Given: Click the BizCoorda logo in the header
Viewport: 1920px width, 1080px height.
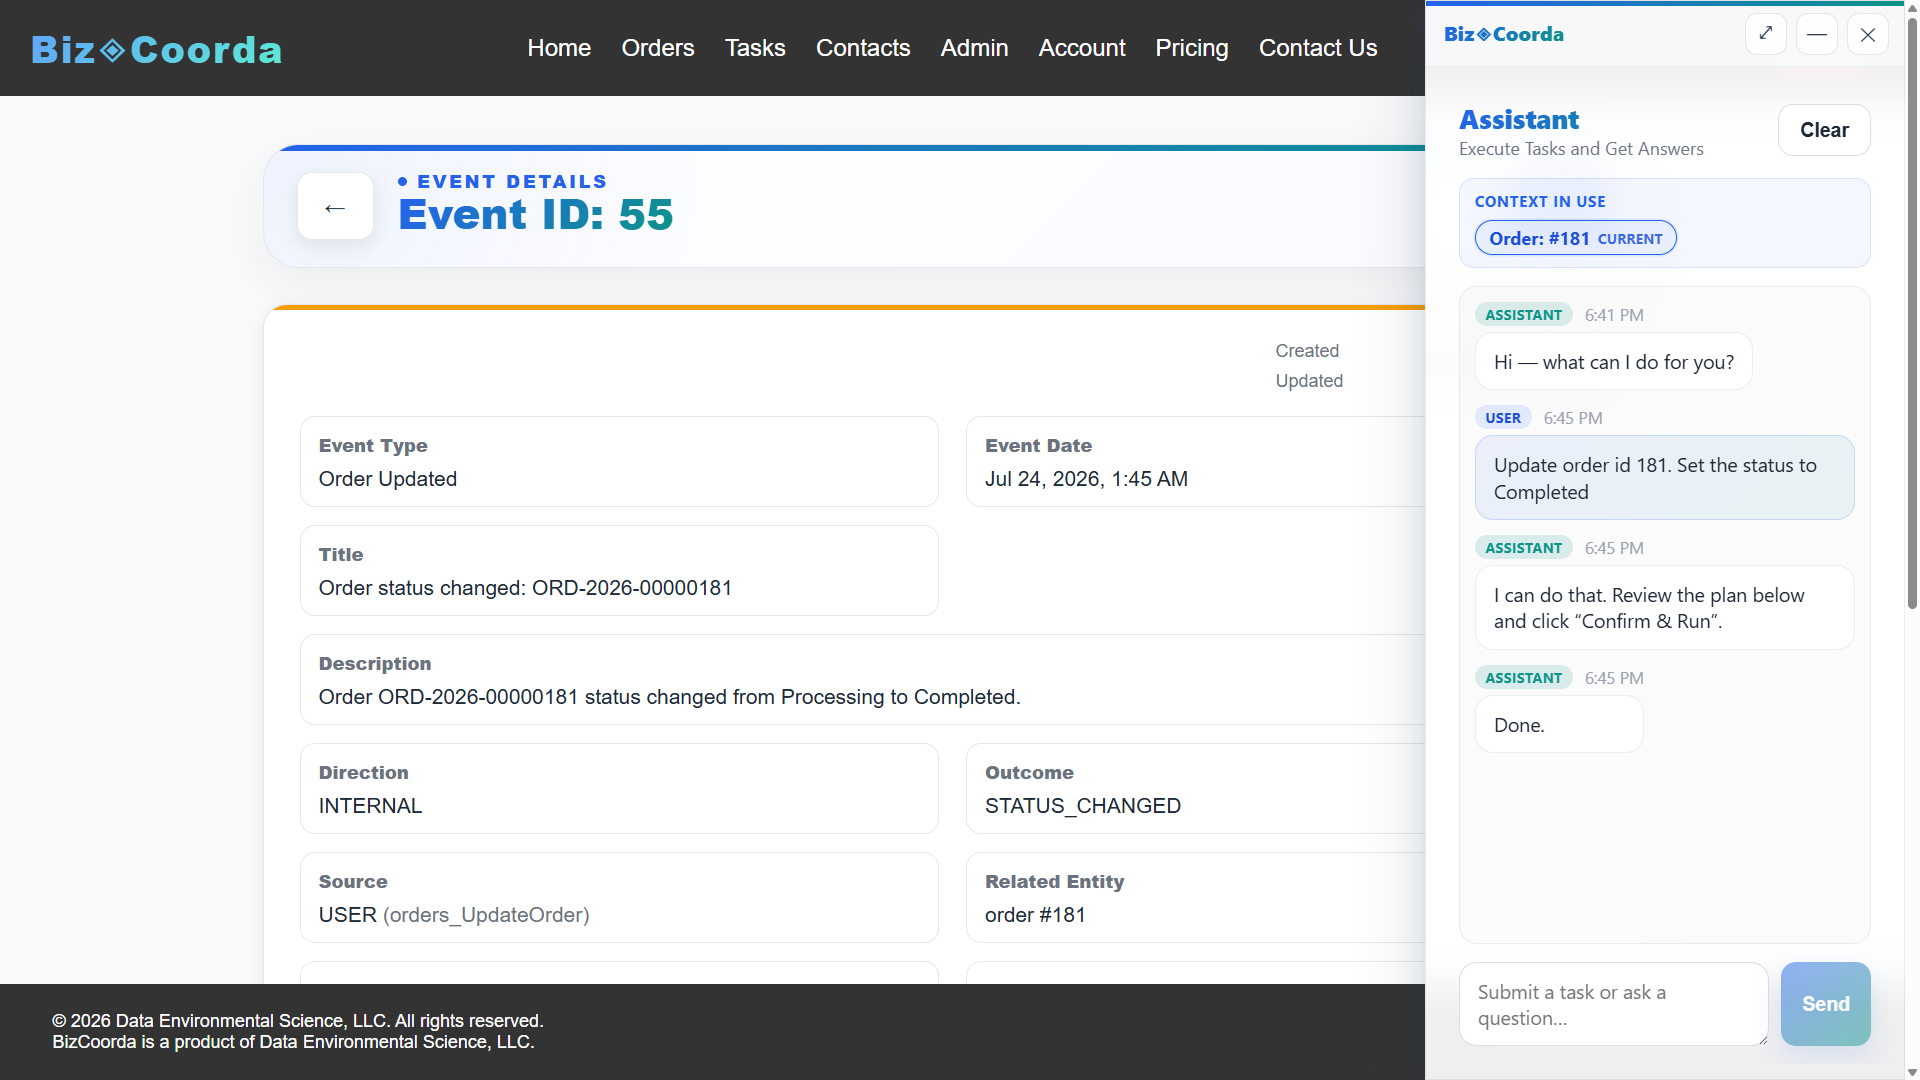Looking at the screenshot, I should 157,49.
